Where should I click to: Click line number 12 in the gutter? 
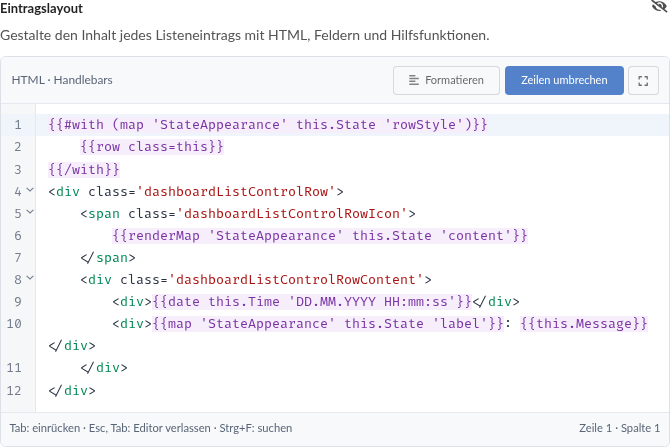pos(14,390)
